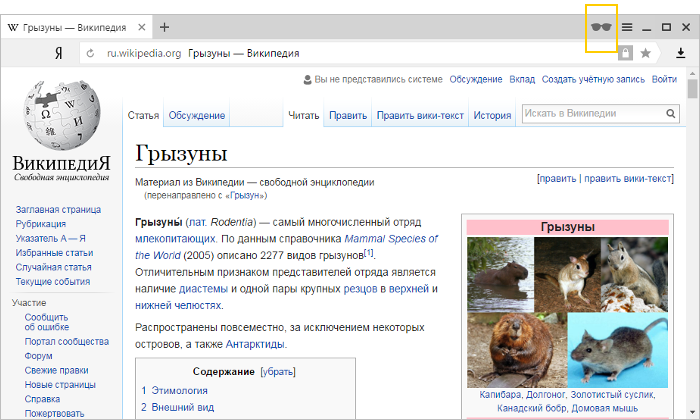Click the footnote reference [1]
Viewport: 700px width, 420px height.
[x=368, y=253]
